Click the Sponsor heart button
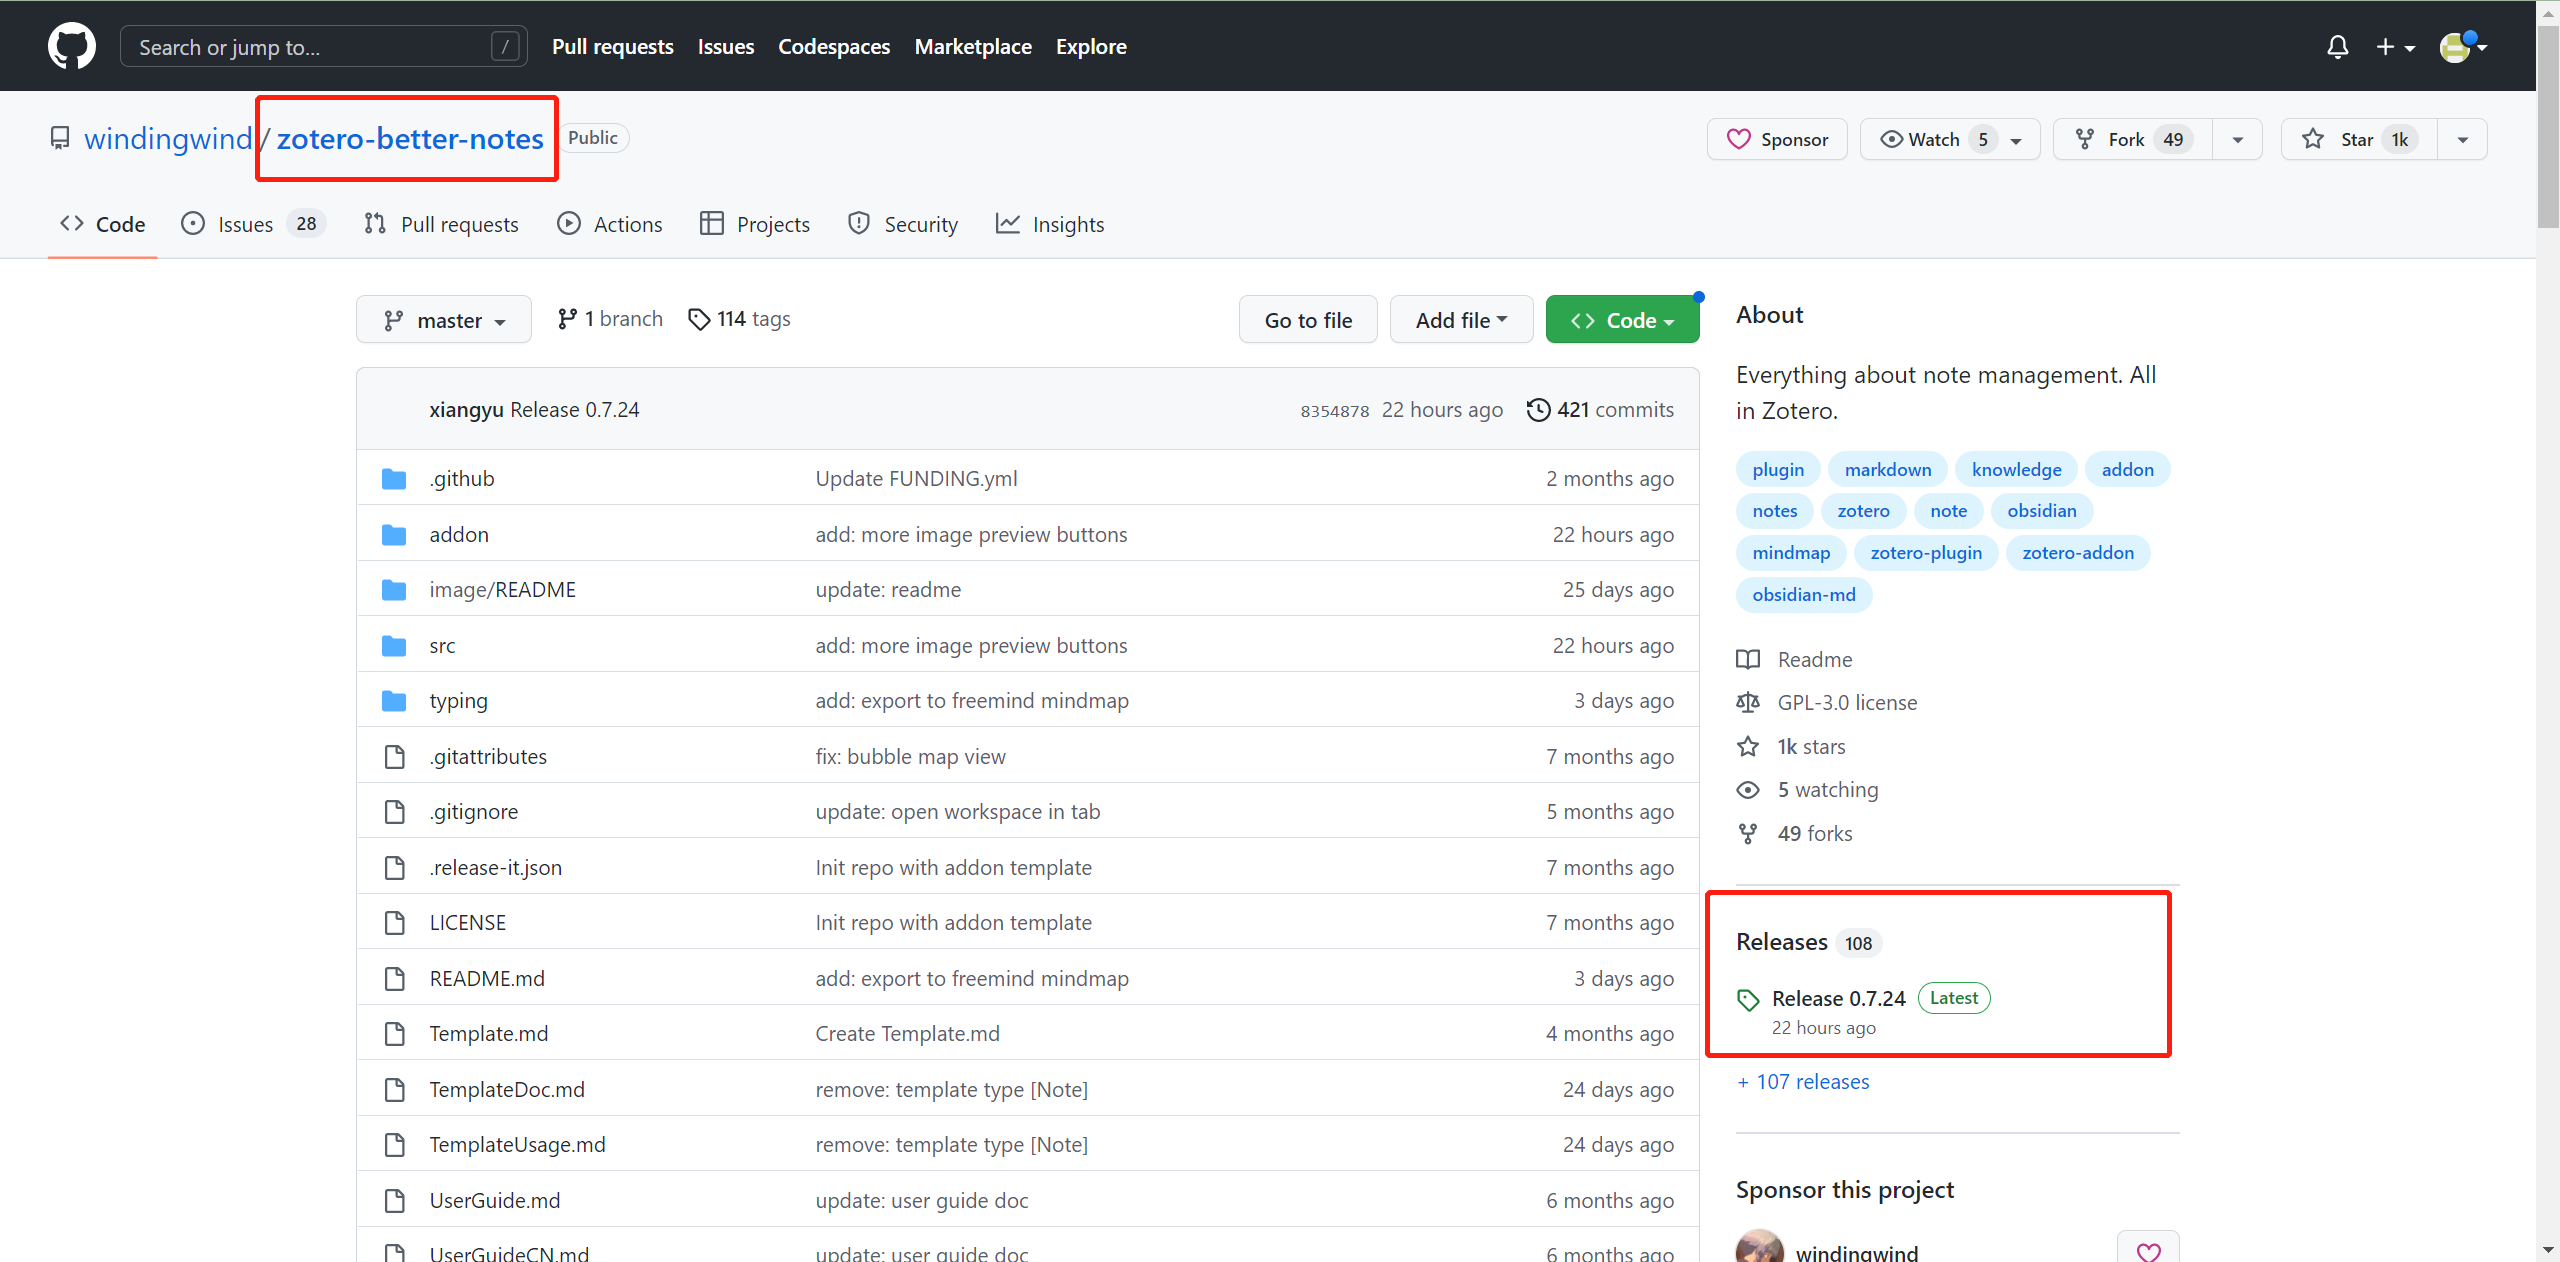 (1777, 139)
